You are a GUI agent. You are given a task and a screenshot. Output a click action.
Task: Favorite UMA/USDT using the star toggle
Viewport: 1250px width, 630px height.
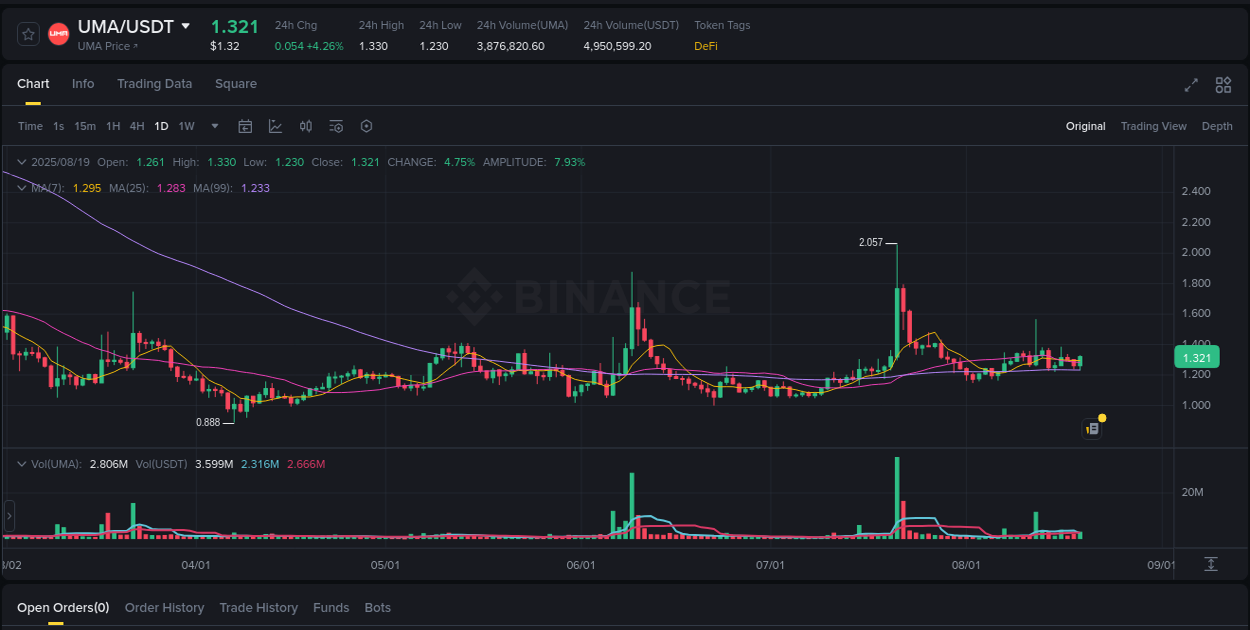click(x=27, y=33)
